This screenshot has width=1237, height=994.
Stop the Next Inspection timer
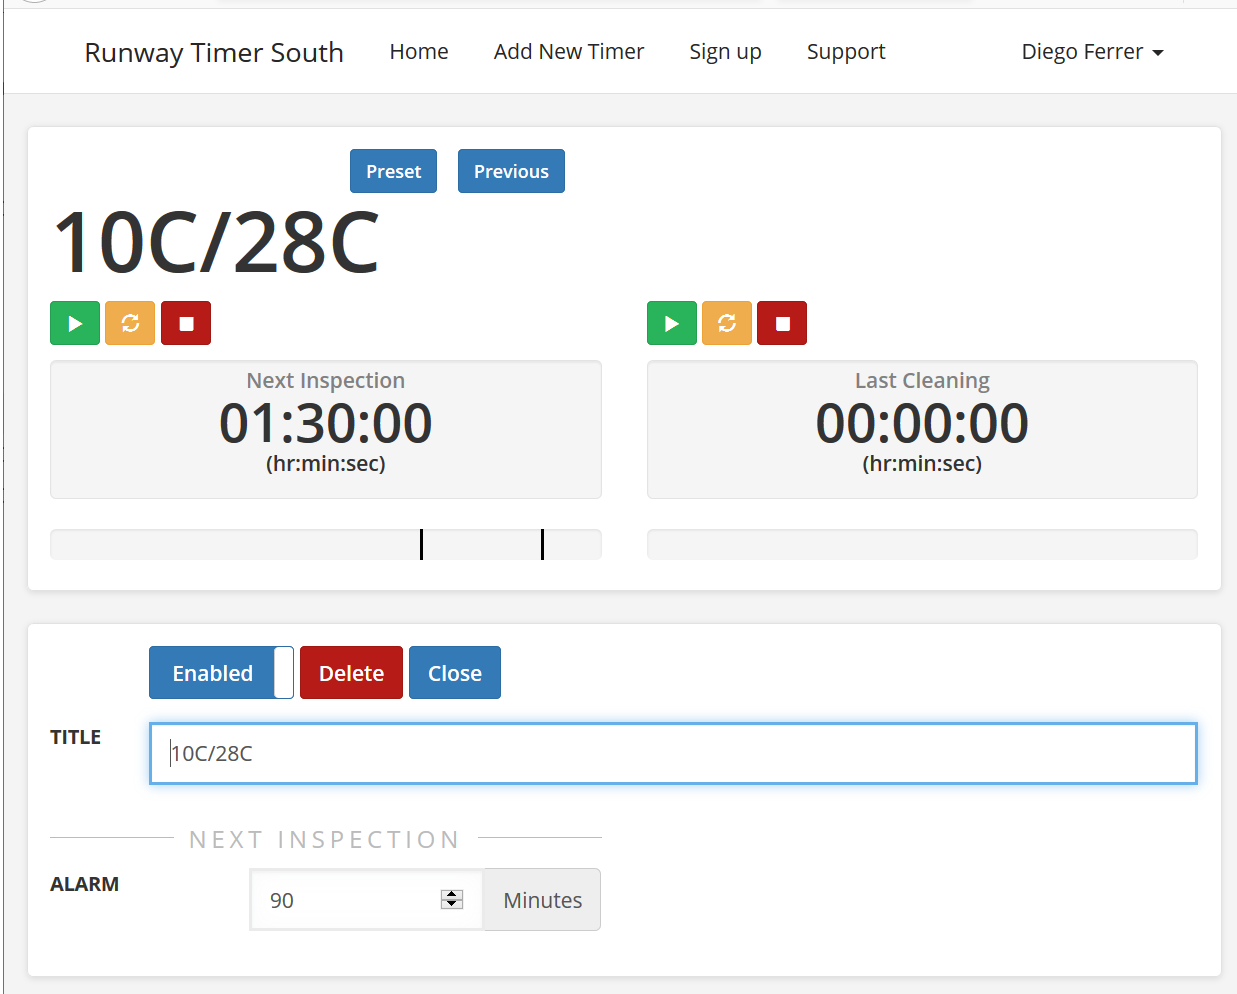pos(186,323)
